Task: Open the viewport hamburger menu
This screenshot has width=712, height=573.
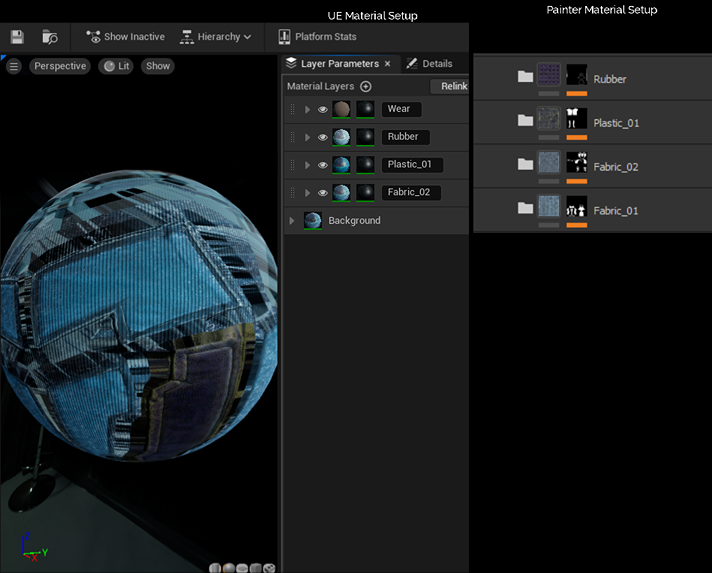Action: 14,66
